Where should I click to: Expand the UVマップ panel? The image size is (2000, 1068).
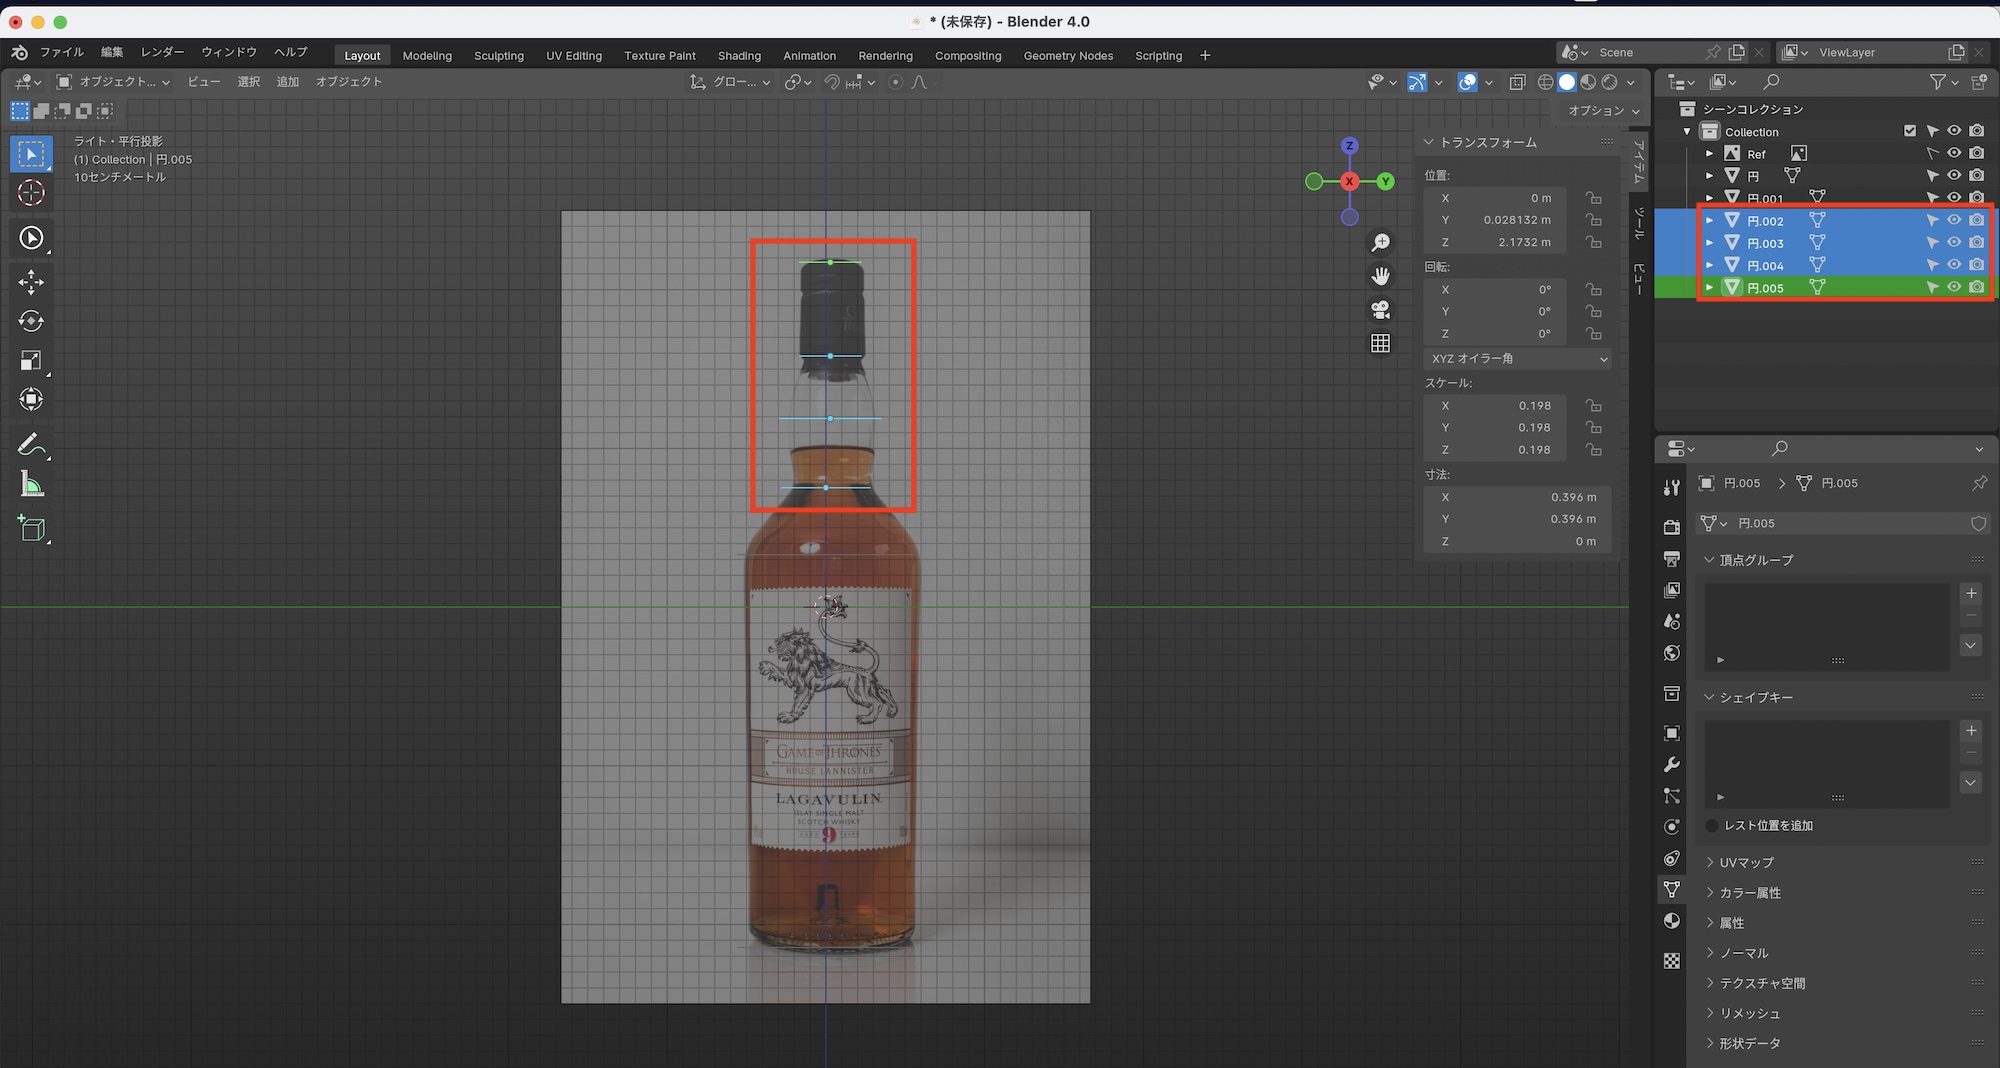coord(1746,862)
